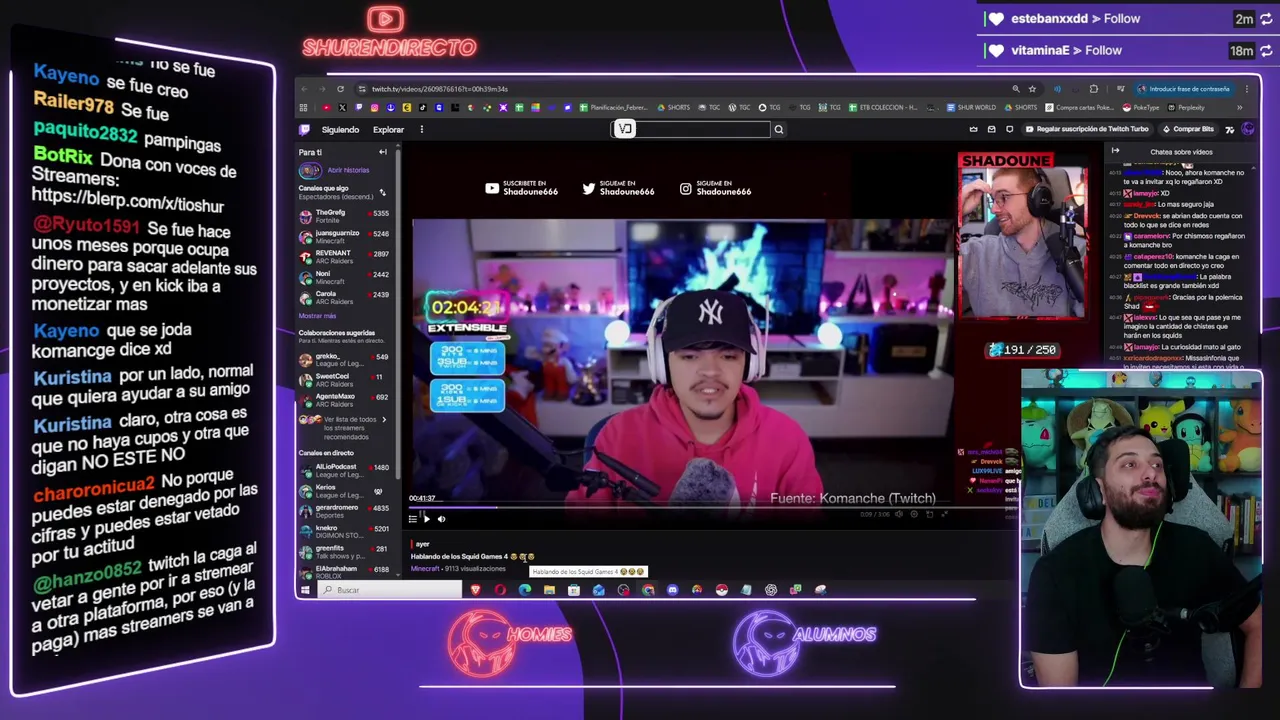The width and height of the screenshot is (1280, 720).
Task: Show hidden bookmarks overflow chevron
Action: point(1240,107)
